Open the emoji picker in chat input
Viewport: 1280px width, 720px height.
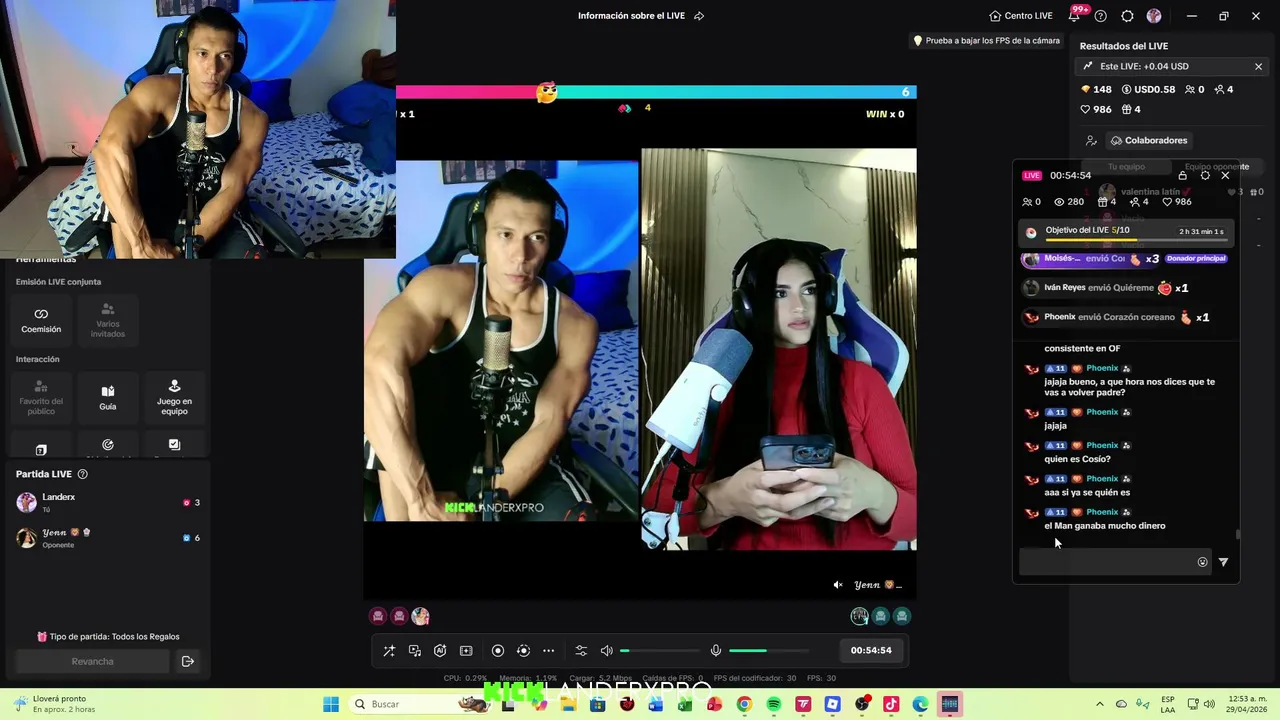(1202, 562)
